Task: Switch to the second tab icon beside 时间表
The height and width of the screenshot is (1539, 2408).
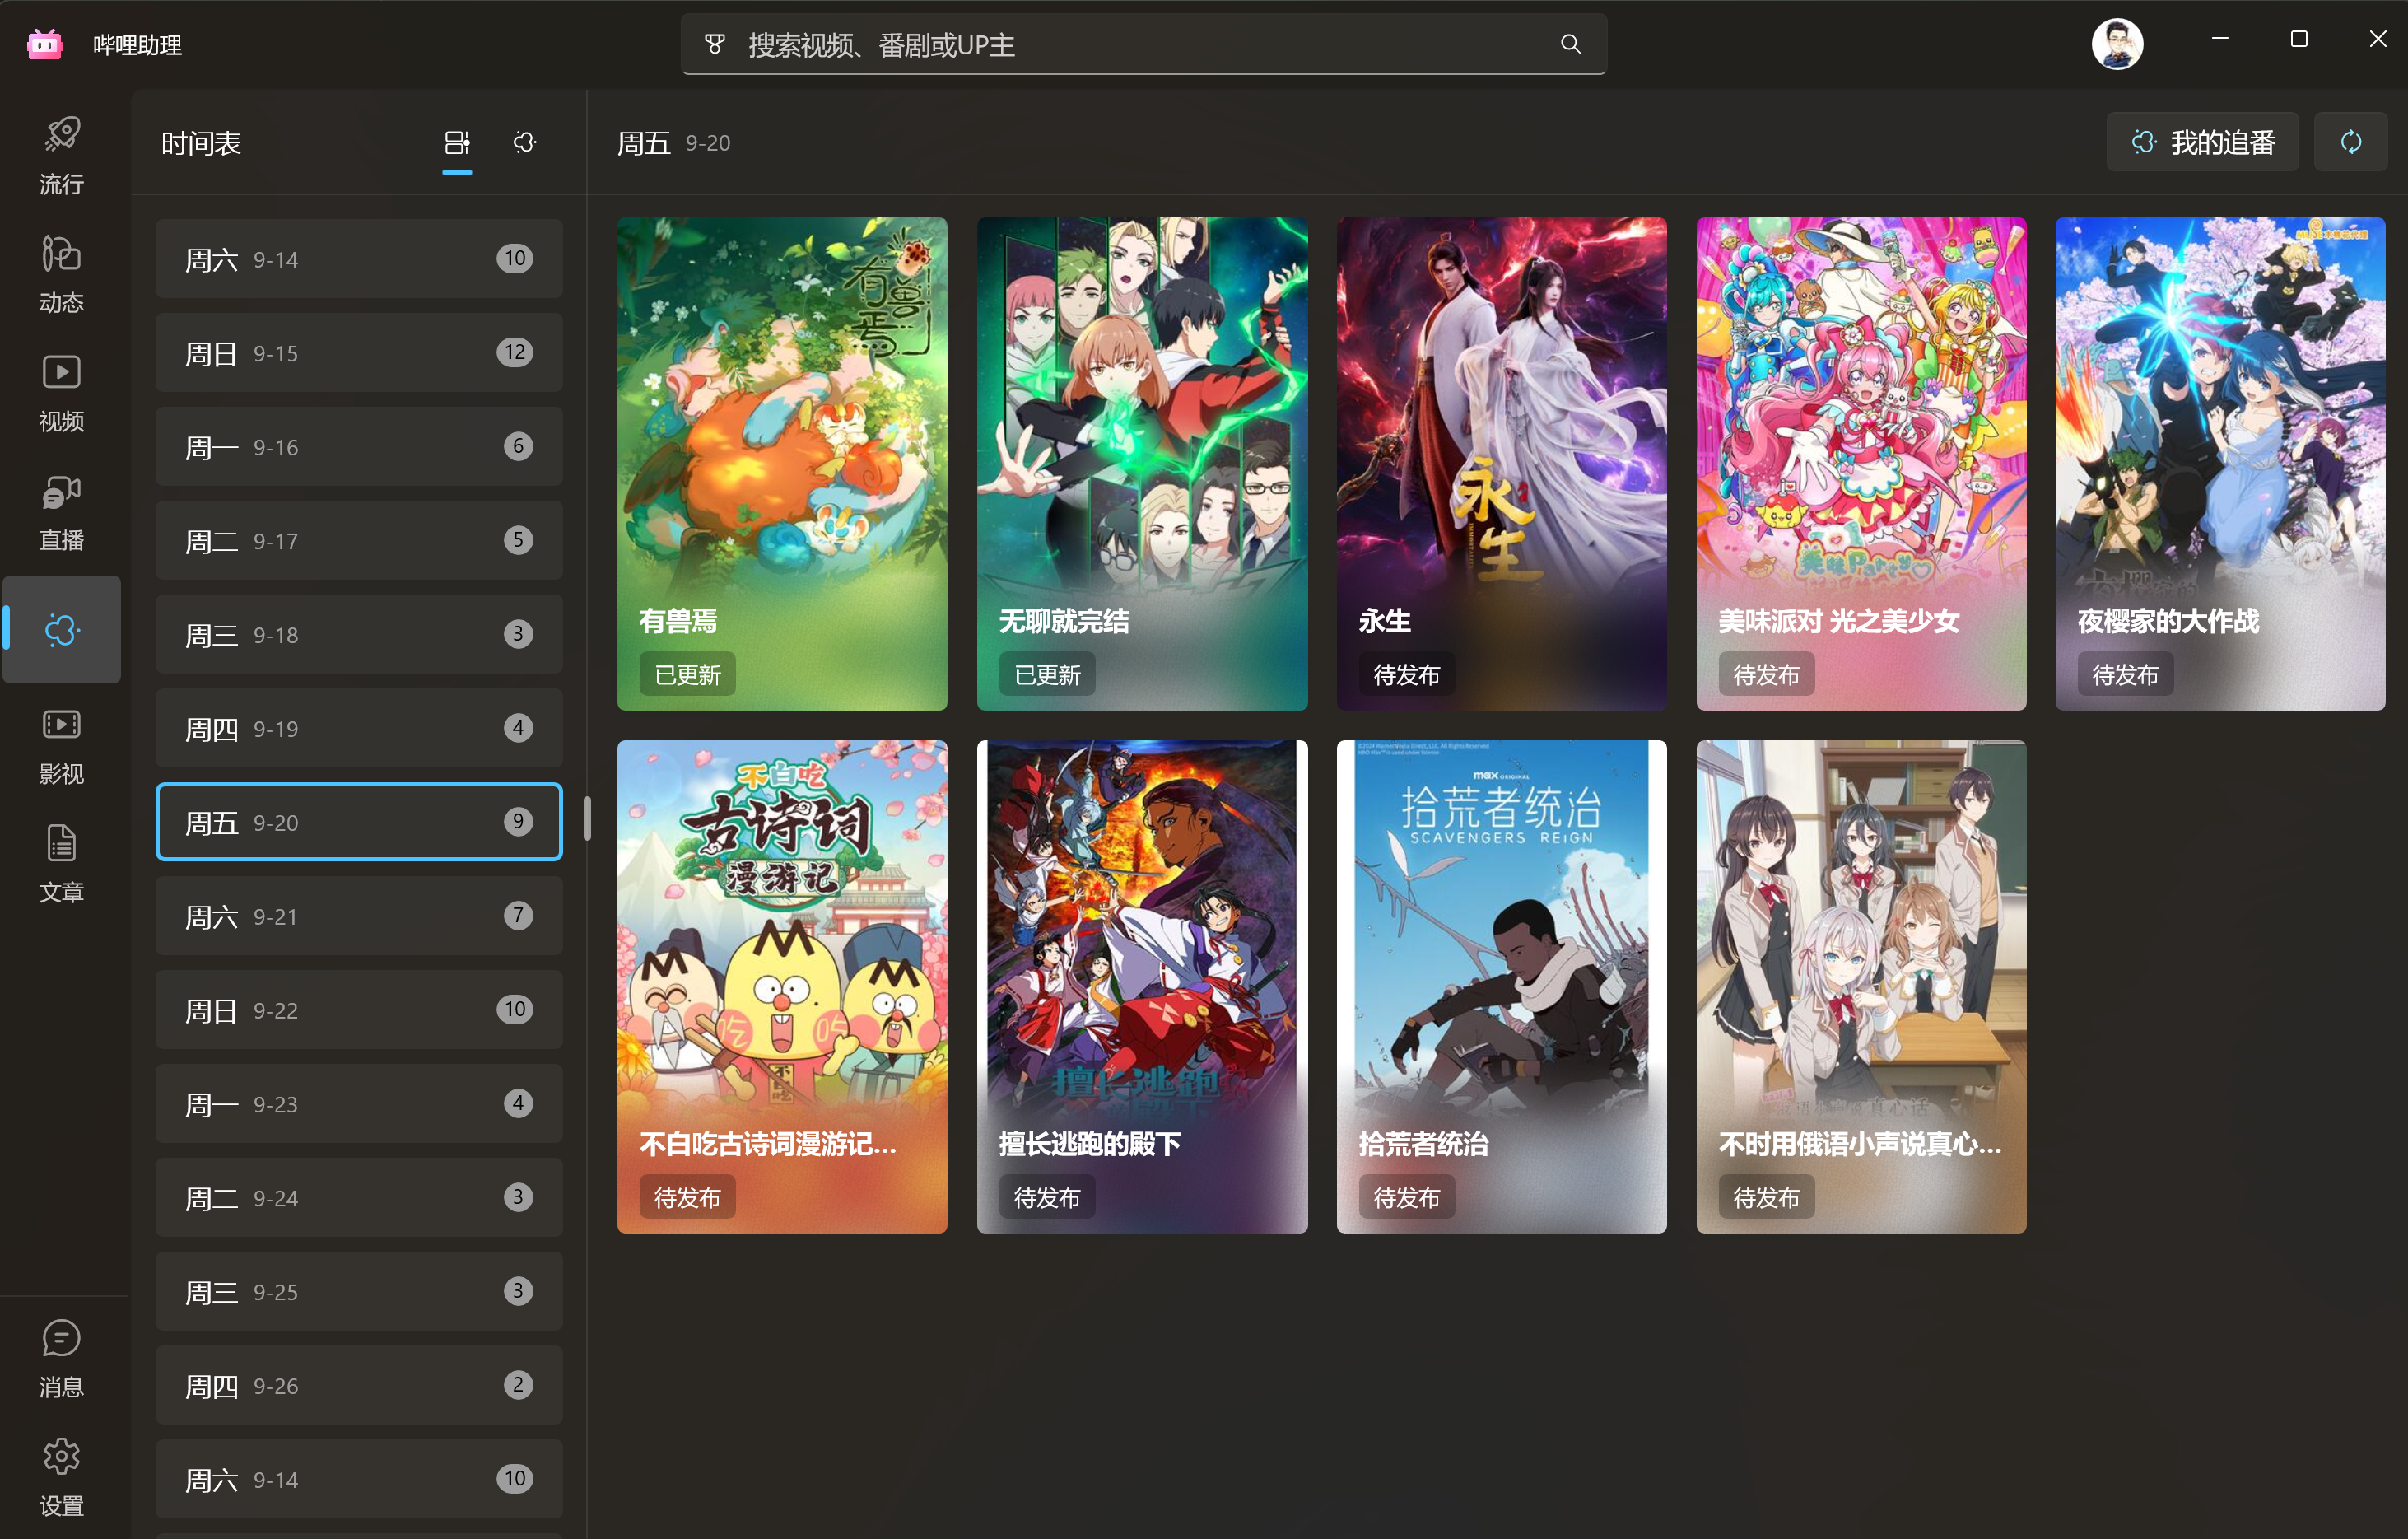Action: tap(525, 142)
